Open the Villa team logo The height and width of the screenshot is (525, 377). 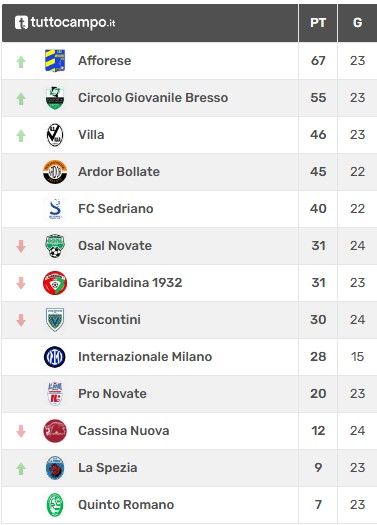click(x=55, y=135)
